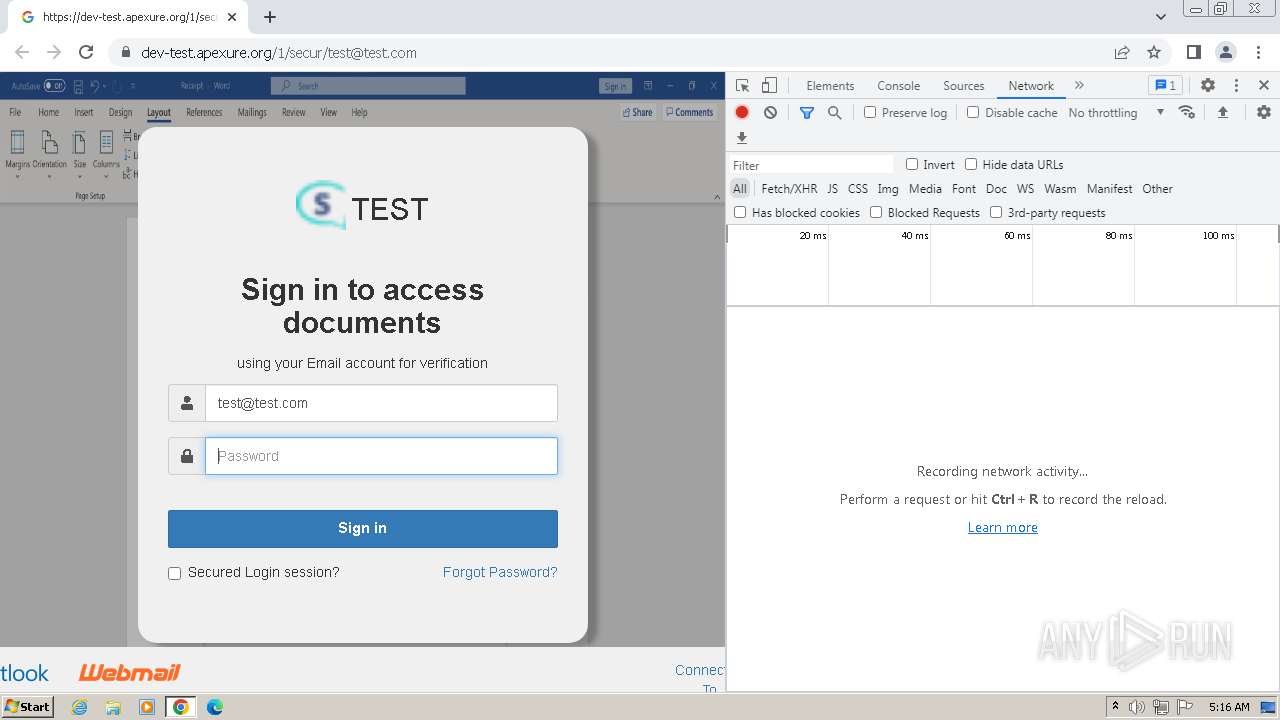Click the email field with test@test.com

click(x=381, y=403)
